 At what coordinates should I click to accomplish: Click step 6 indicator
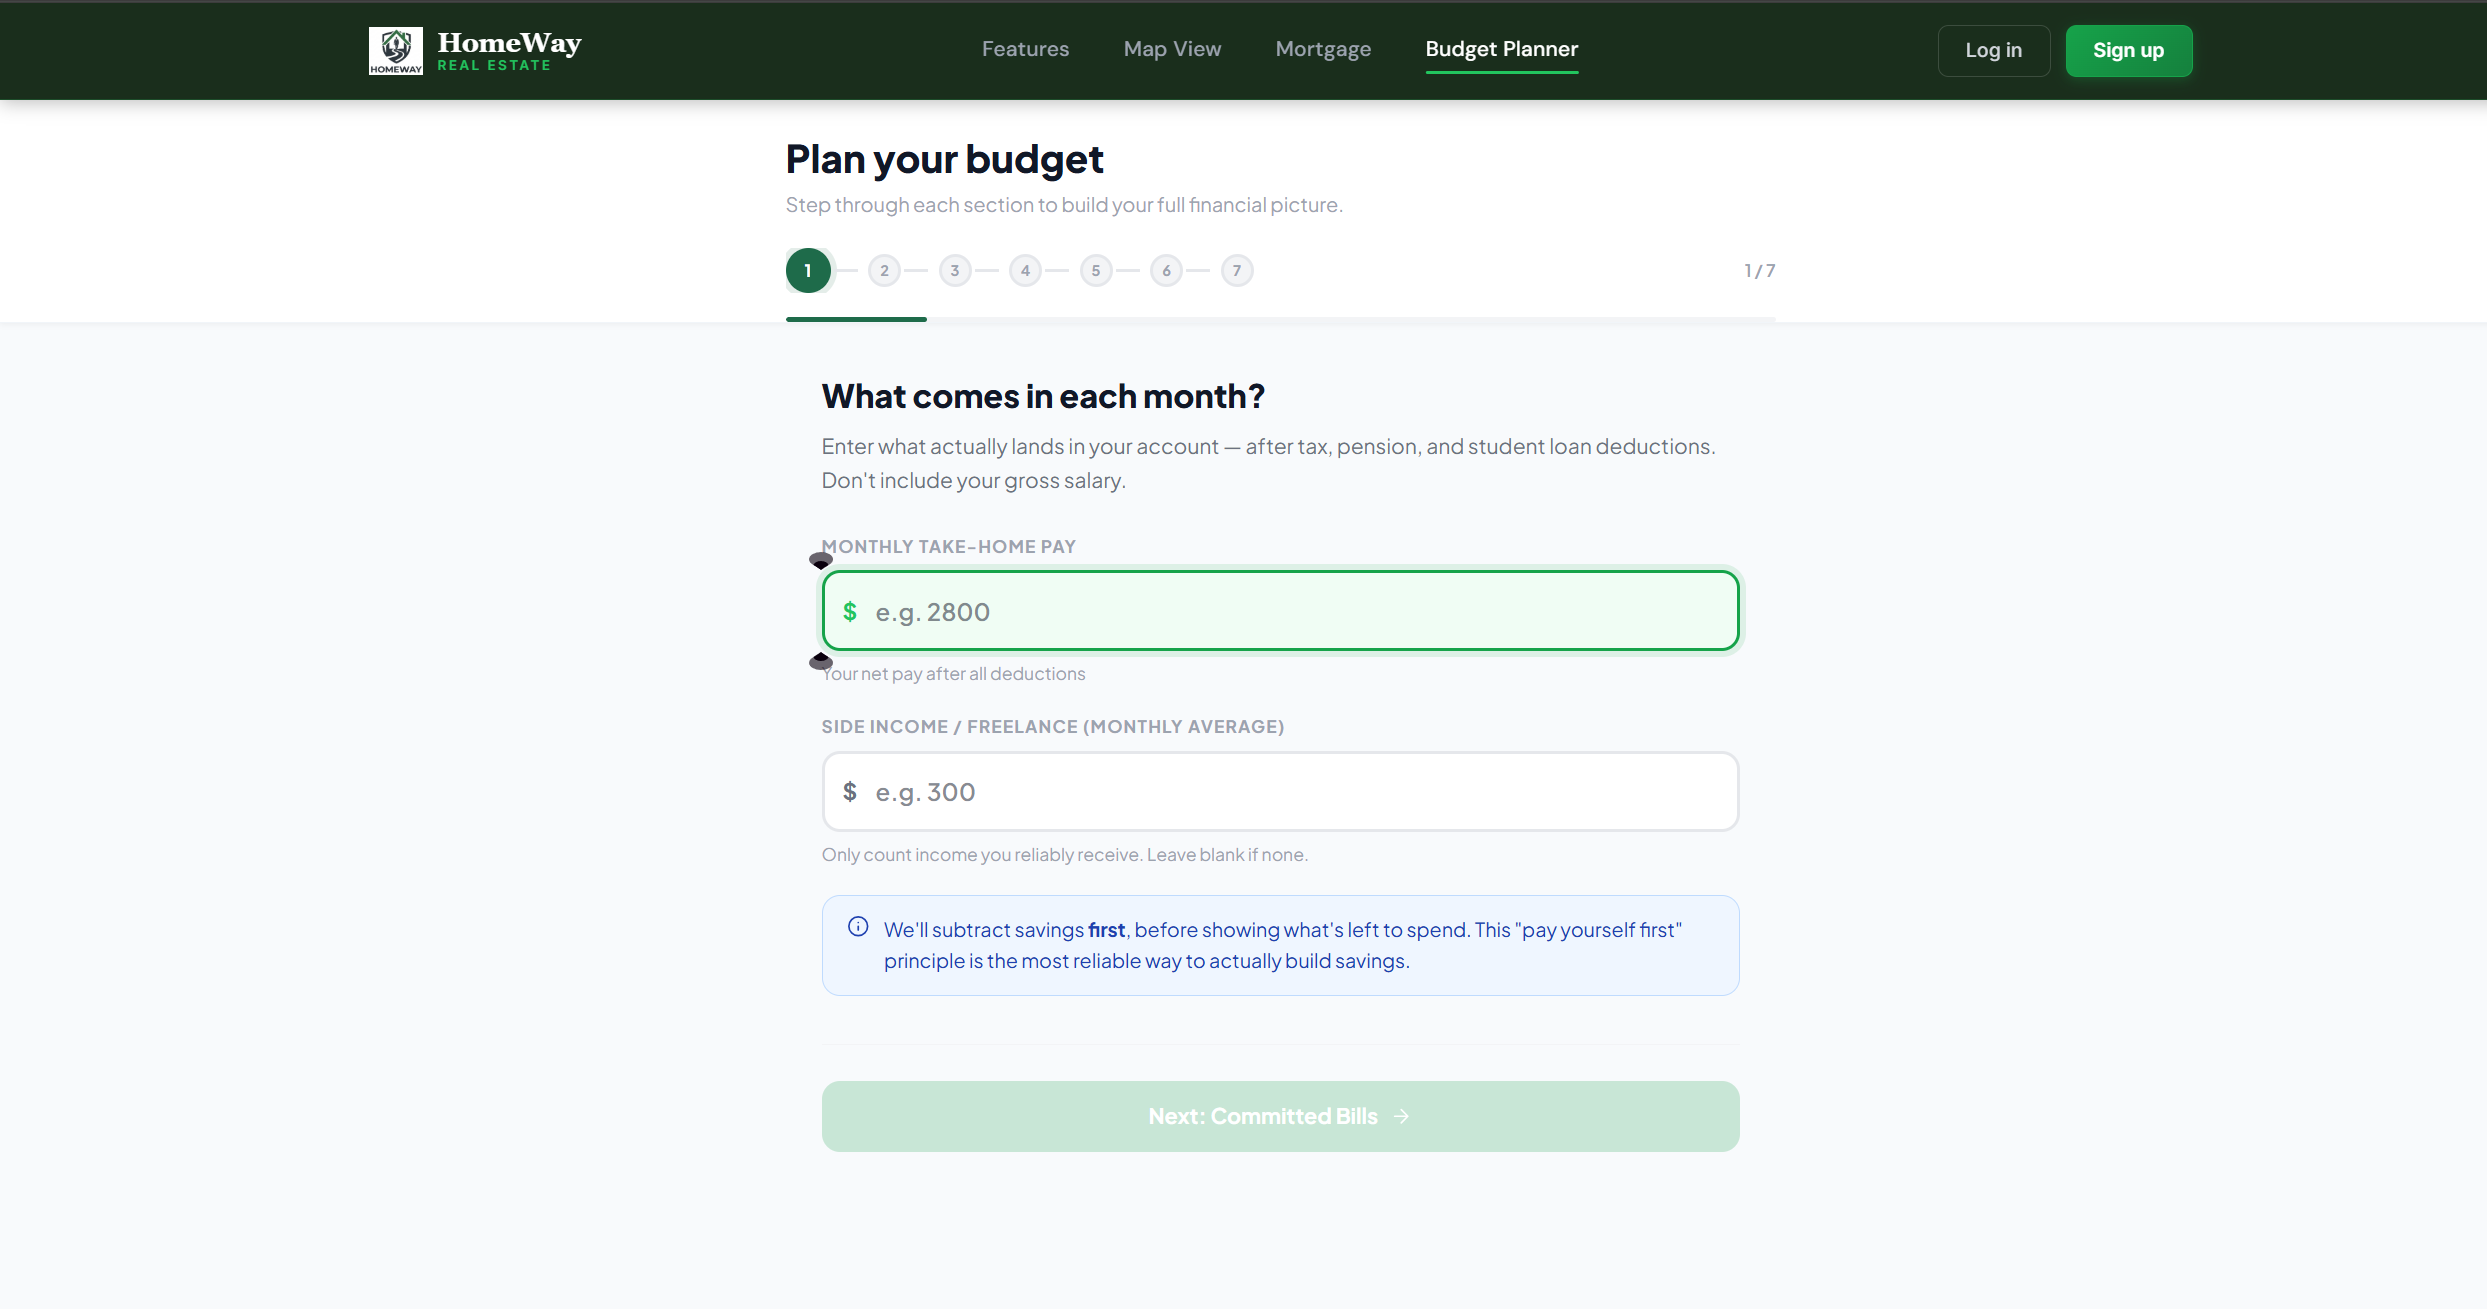pos(1166,271)
